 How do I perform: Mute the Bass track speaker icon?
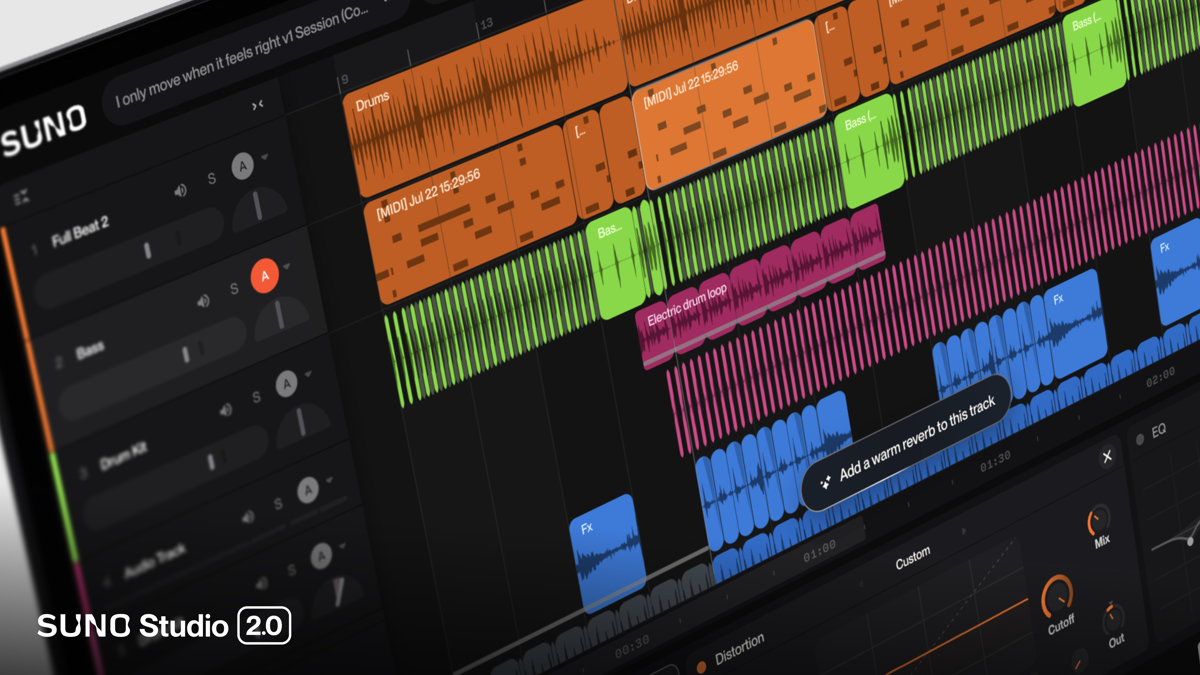click(204, 299)
